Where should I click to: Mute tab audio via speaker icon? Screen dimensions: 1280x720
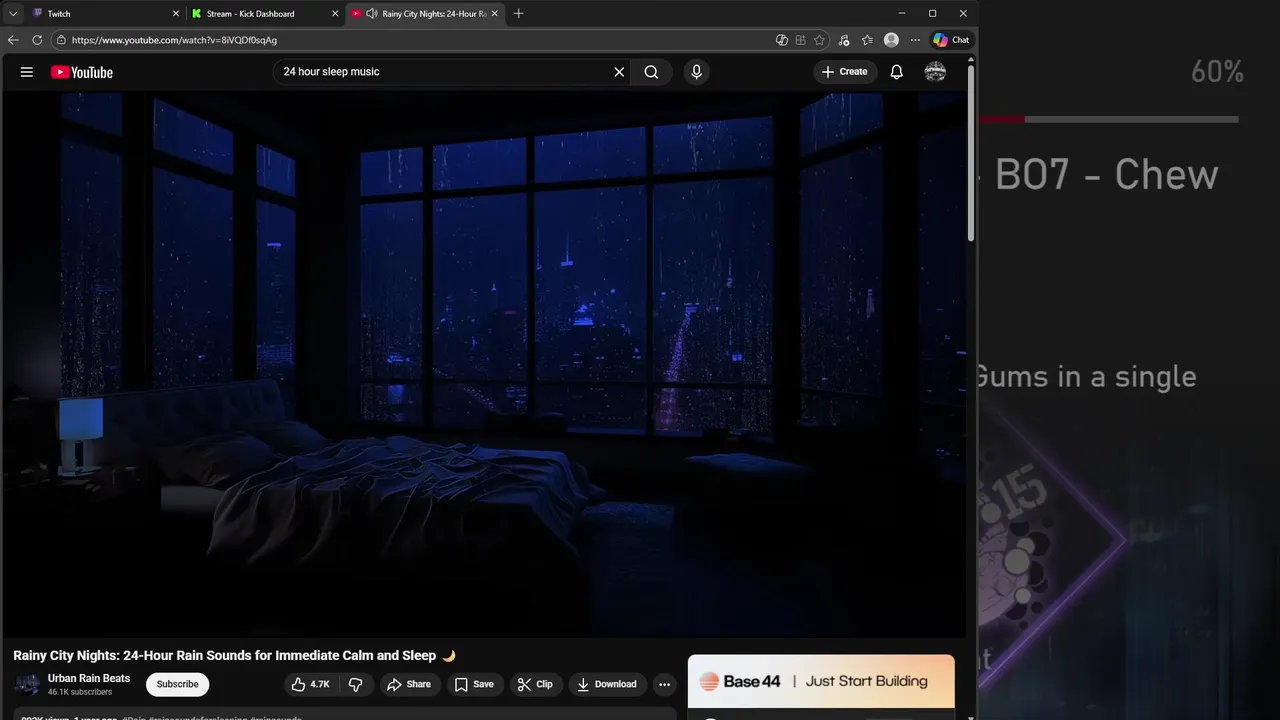tap(372, 14)
